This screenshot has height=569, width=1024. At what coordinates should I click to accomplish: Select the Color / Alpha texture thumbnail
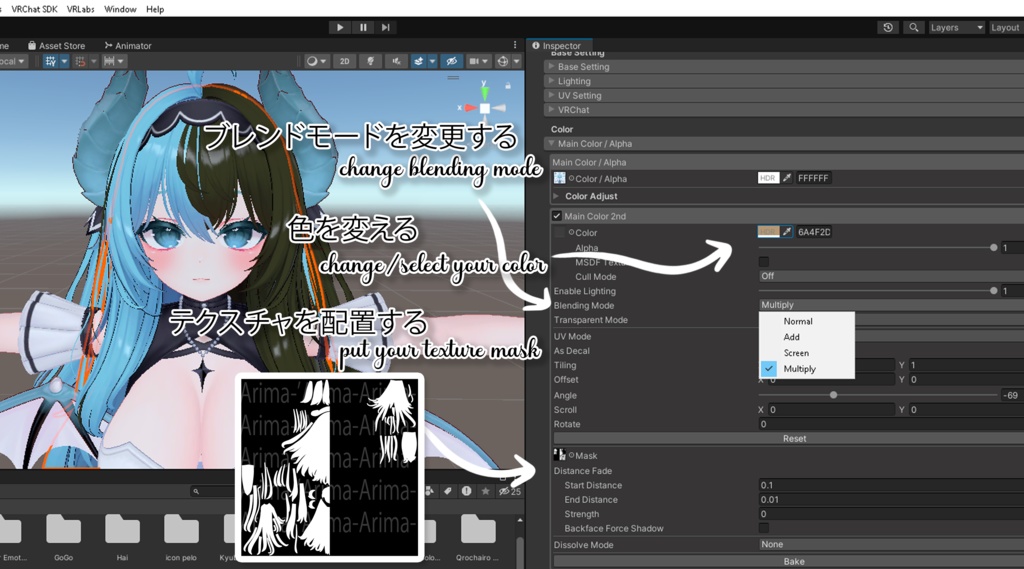[x=560, y=178]
